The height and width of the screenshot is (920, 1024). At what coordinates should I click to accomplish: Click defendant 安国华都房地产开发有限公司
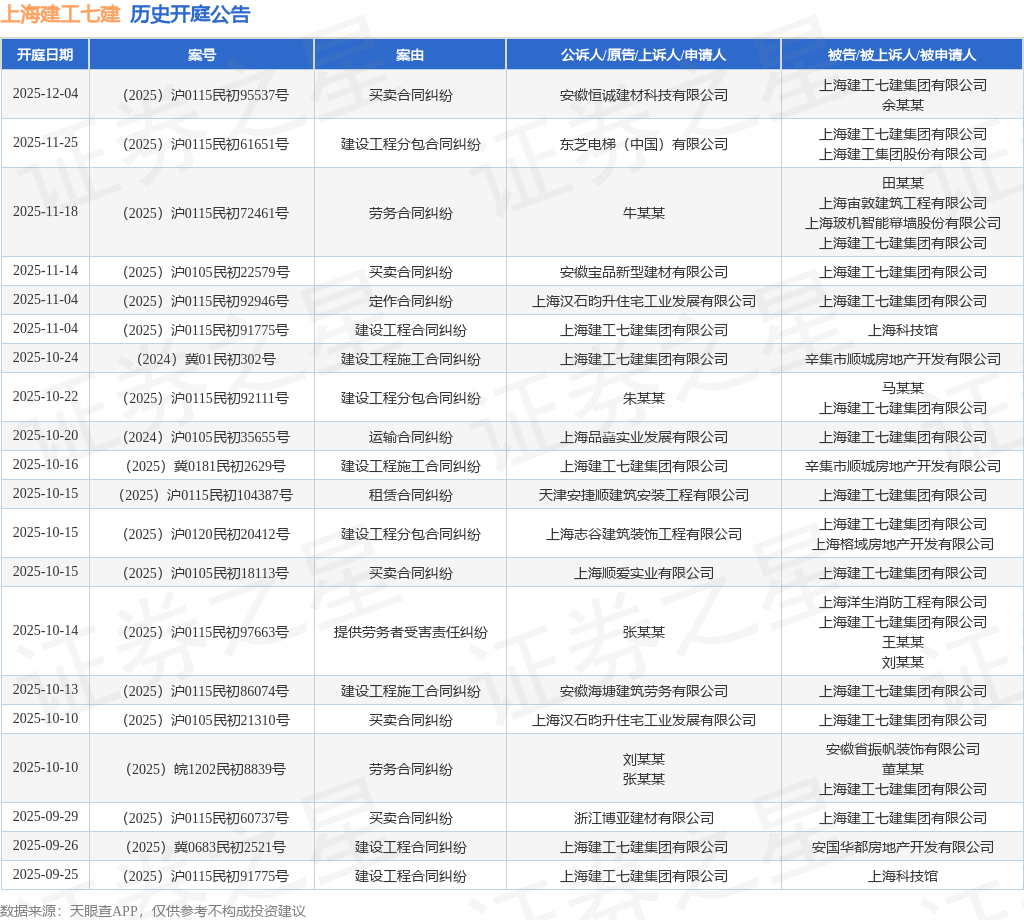tap(903, 848)
